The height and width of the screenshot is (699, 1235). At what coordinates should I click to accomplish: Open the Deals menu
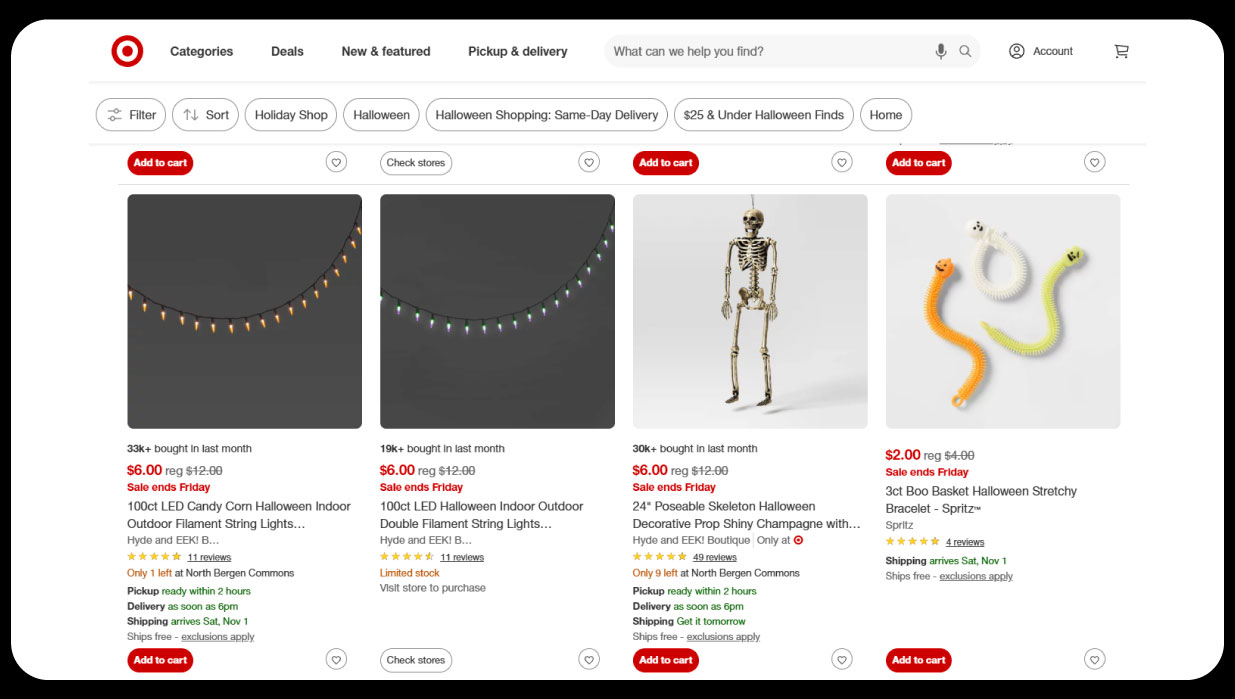[x=287, y=51]
